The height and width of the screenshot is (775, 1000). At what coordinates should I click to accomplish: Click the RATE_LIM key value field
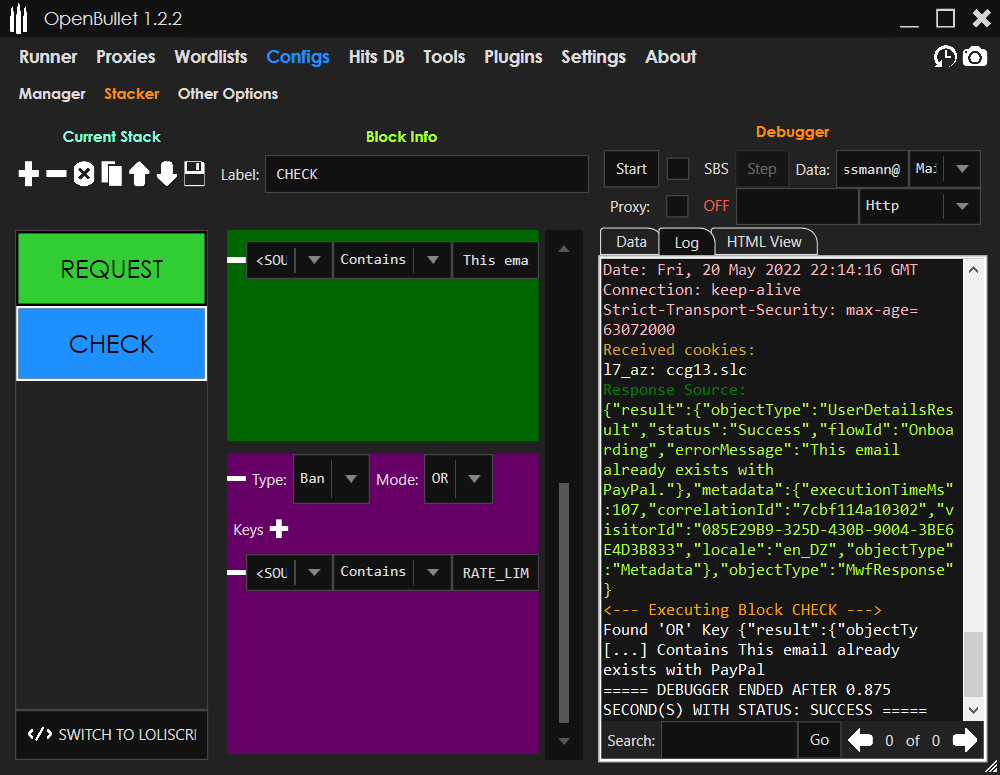(496, 572)
